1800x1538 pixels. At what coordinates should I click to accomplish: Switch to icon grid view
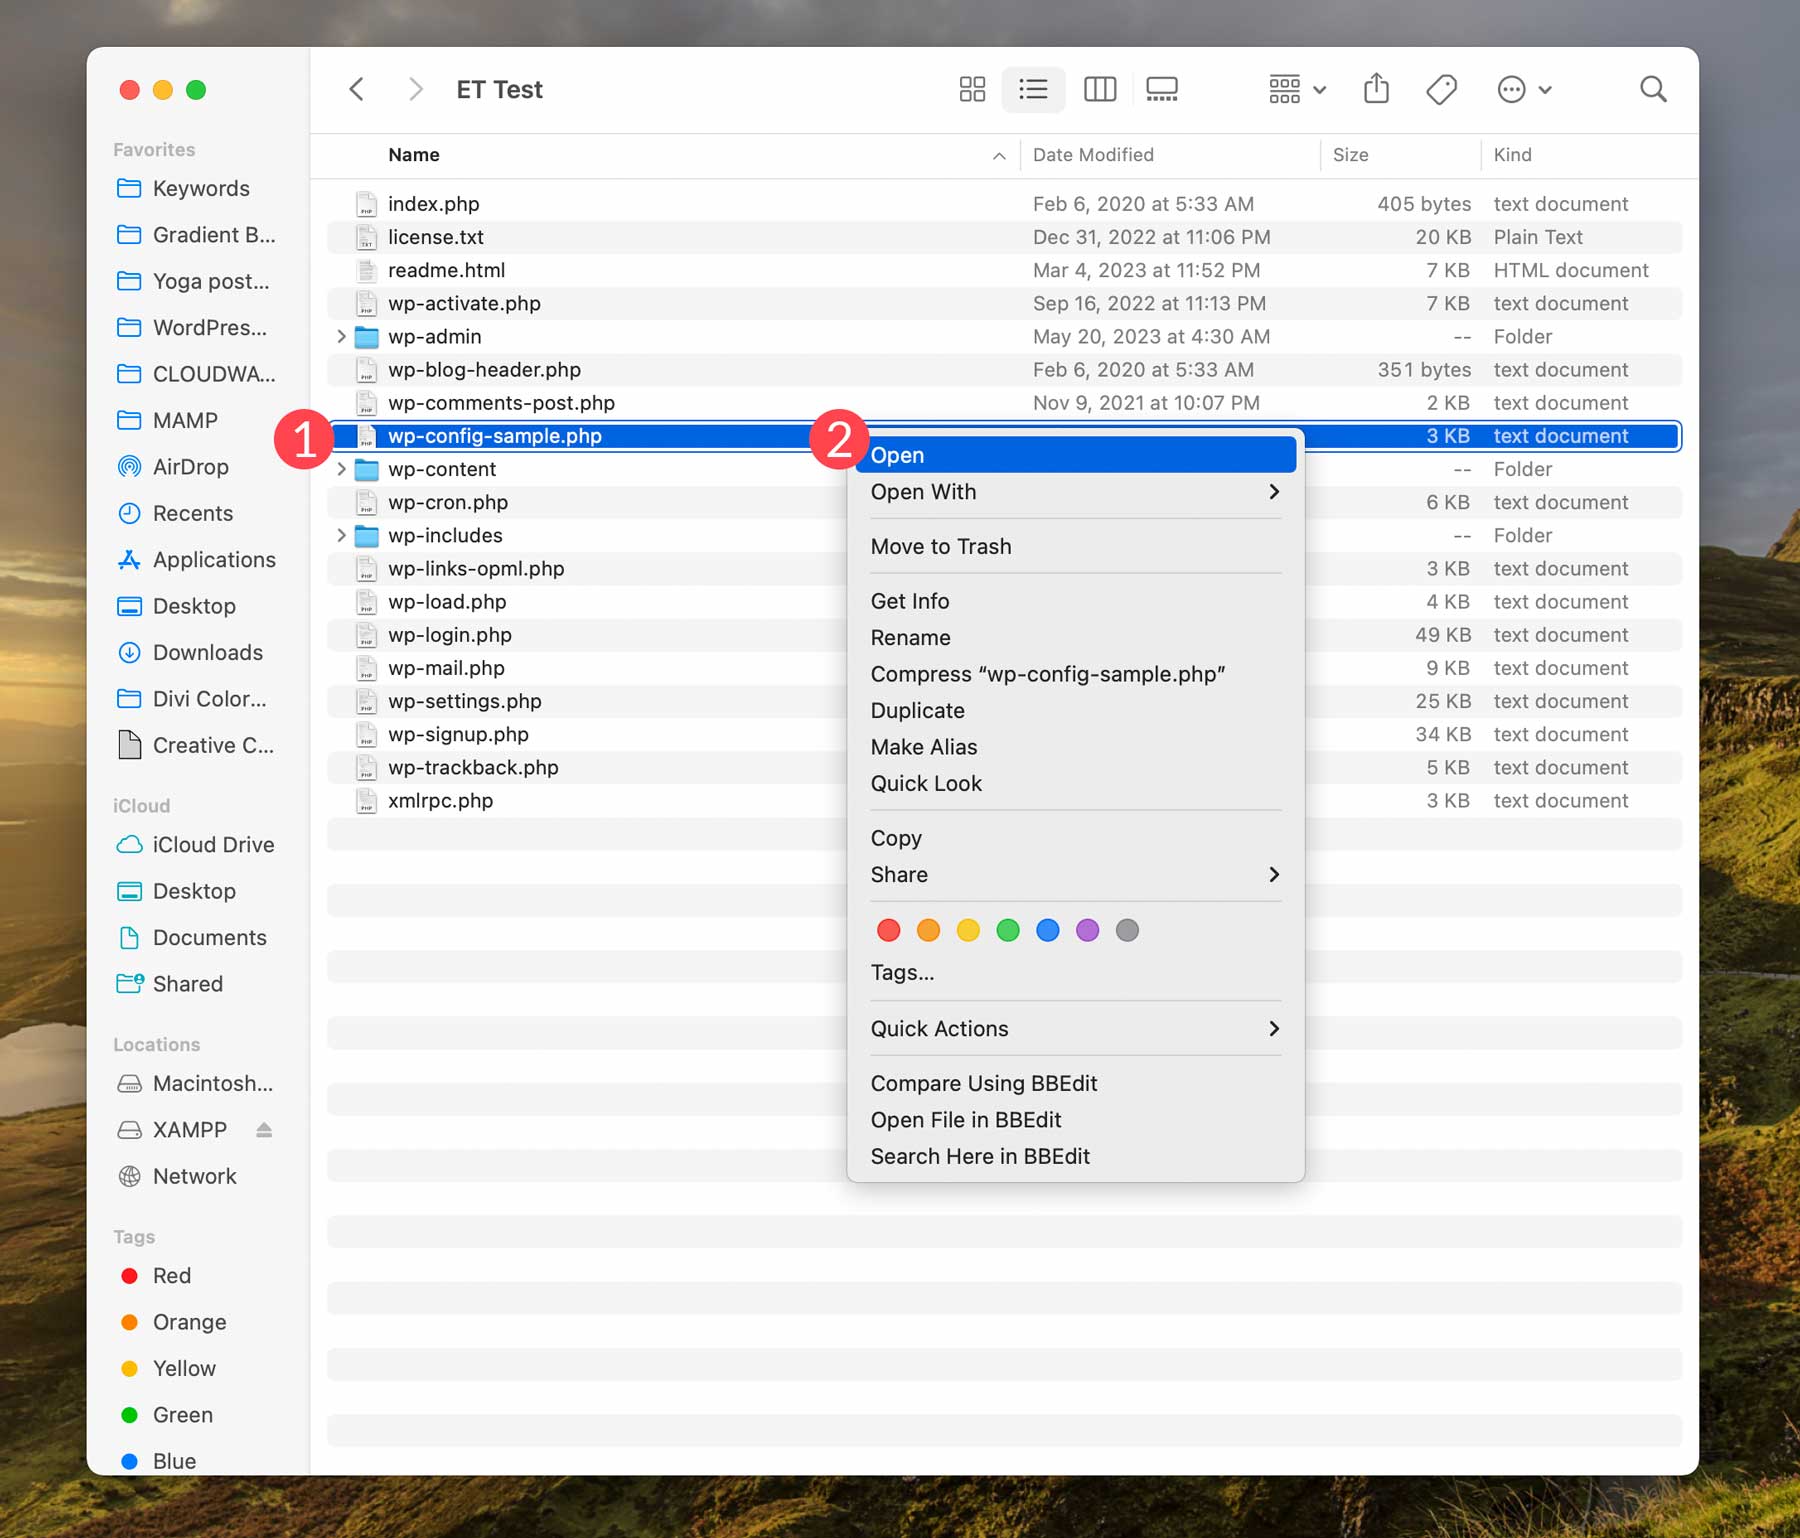971,89
